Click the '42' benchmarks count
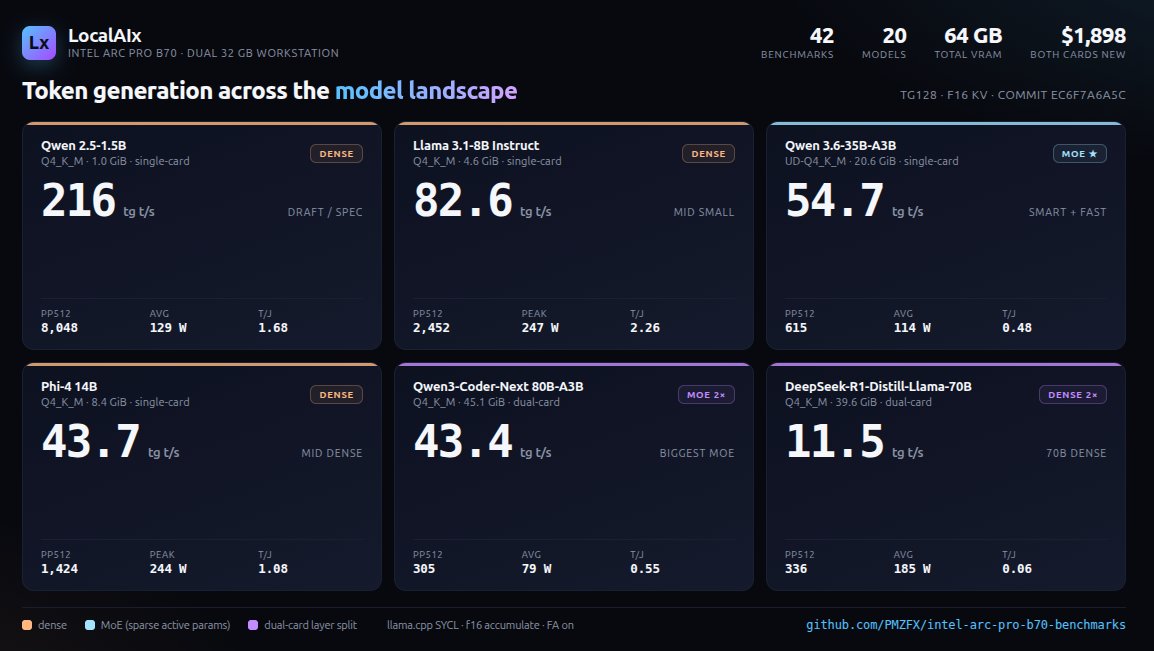 [821, 35]
